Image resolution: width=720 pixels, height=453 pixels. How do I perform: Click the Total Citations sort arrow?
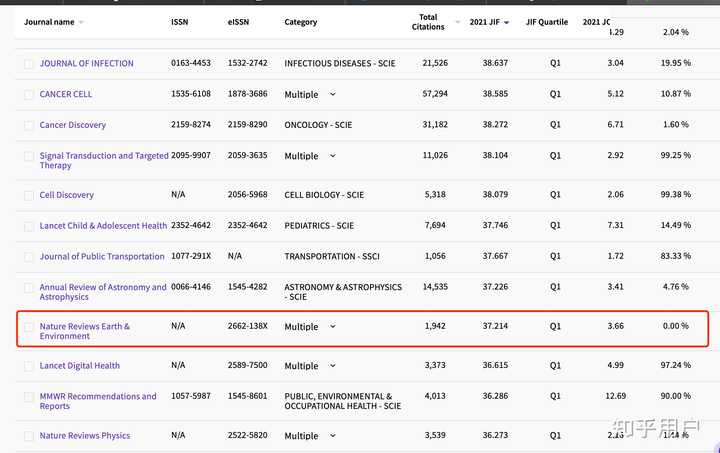pyautogui.click(x=457, y=22)
